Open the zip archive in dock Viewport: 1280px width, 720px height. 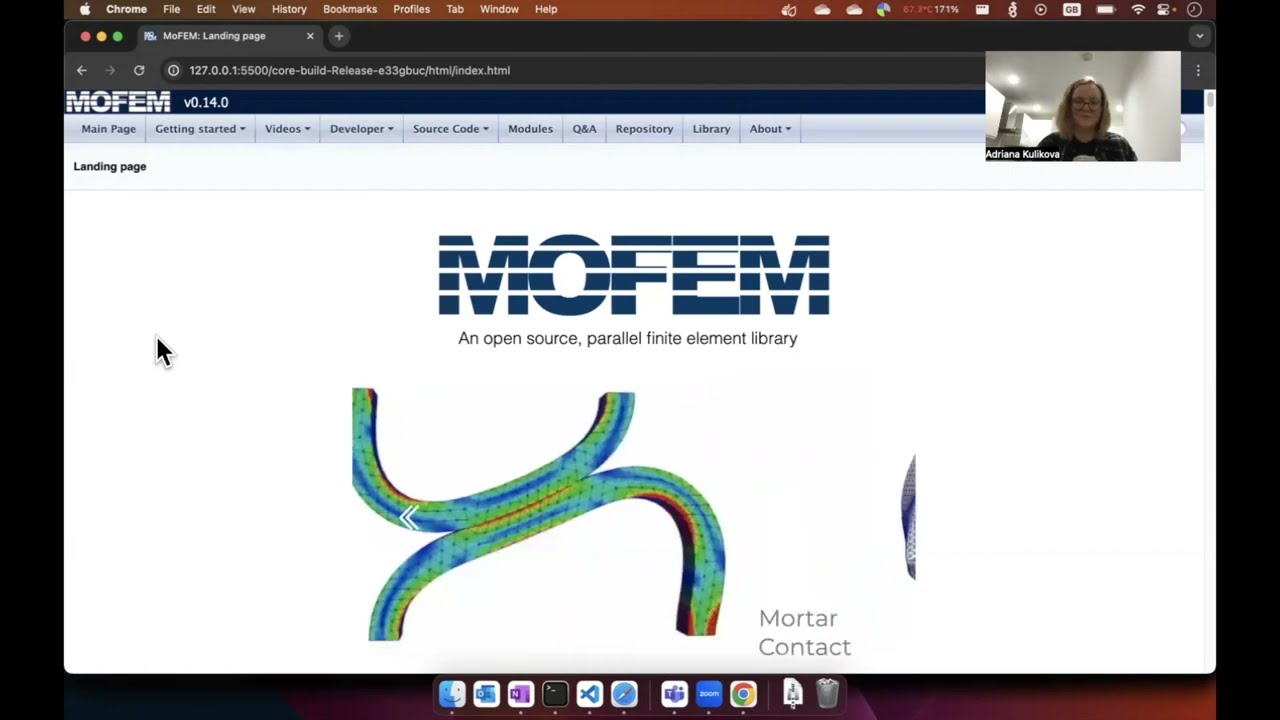(x=793, y=693)
